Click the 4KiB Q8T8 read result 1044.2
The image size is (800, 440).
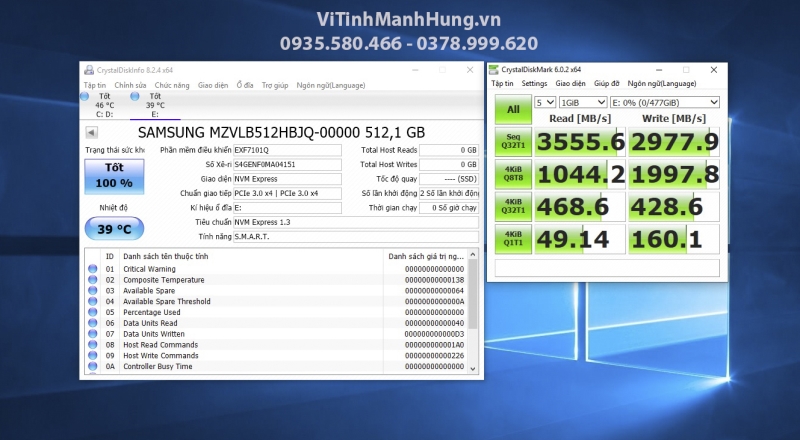(x=579, y=174)
